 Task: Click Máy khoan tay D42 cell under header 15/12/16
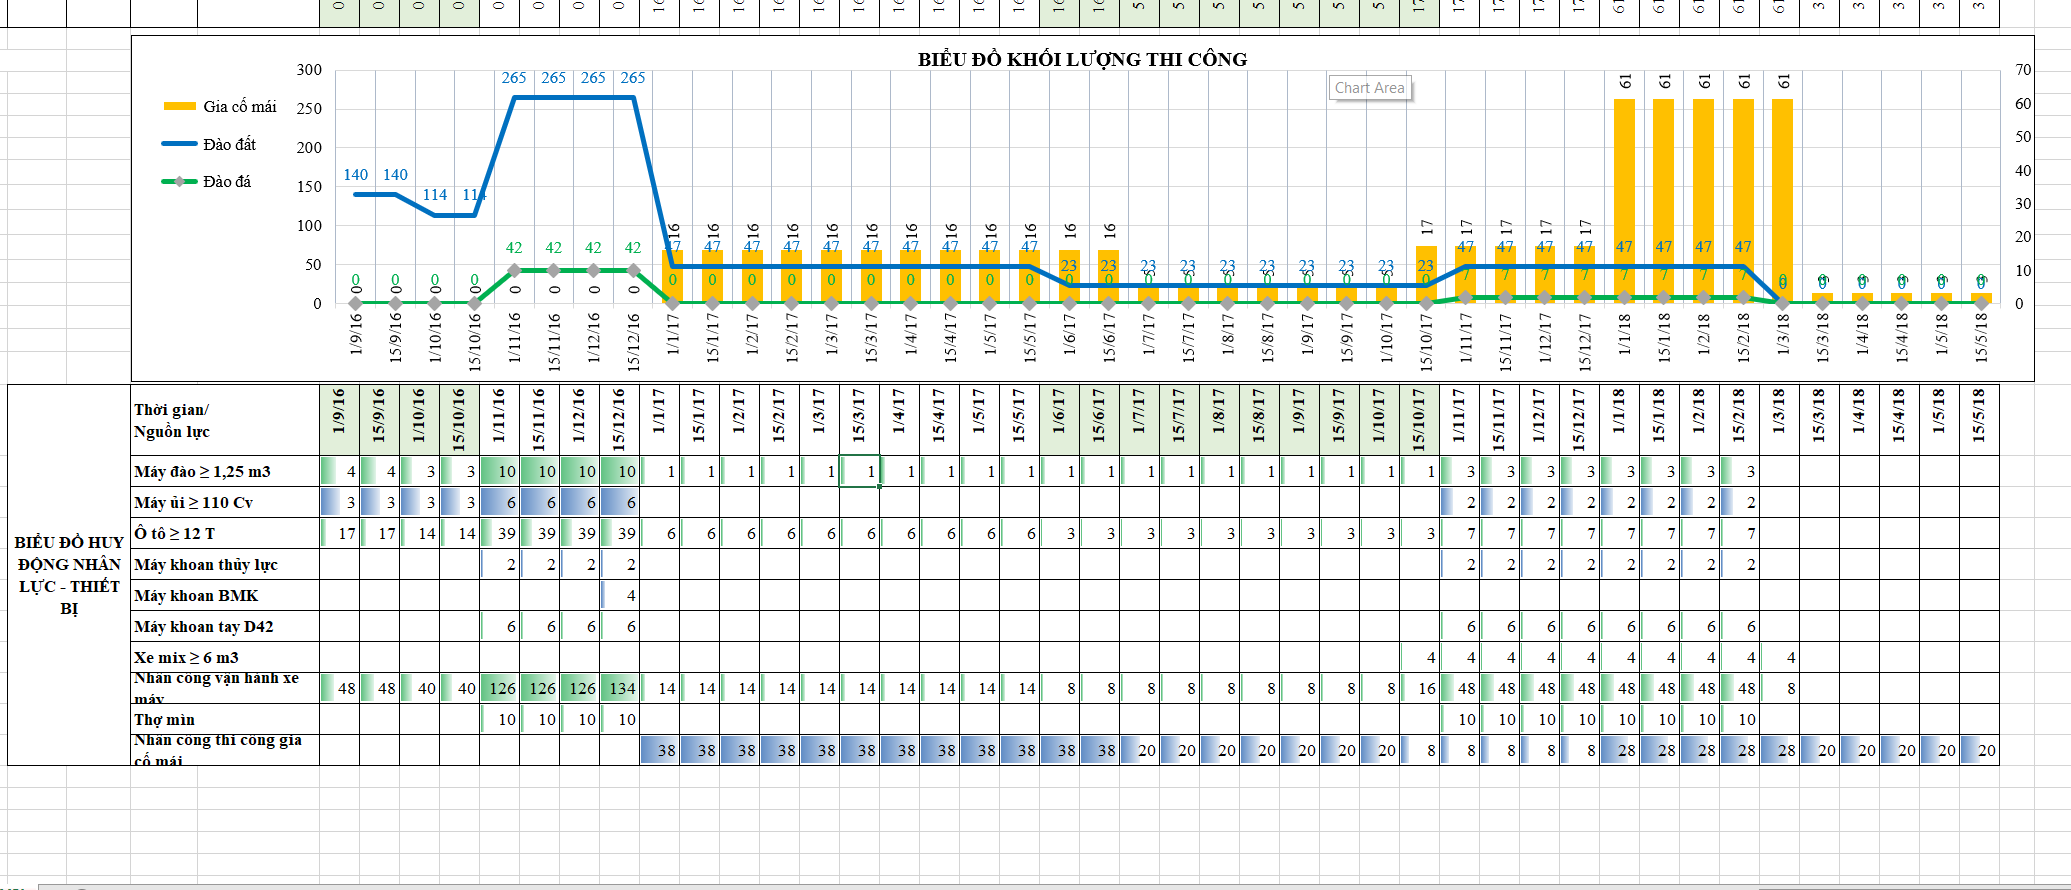point(620,626)
